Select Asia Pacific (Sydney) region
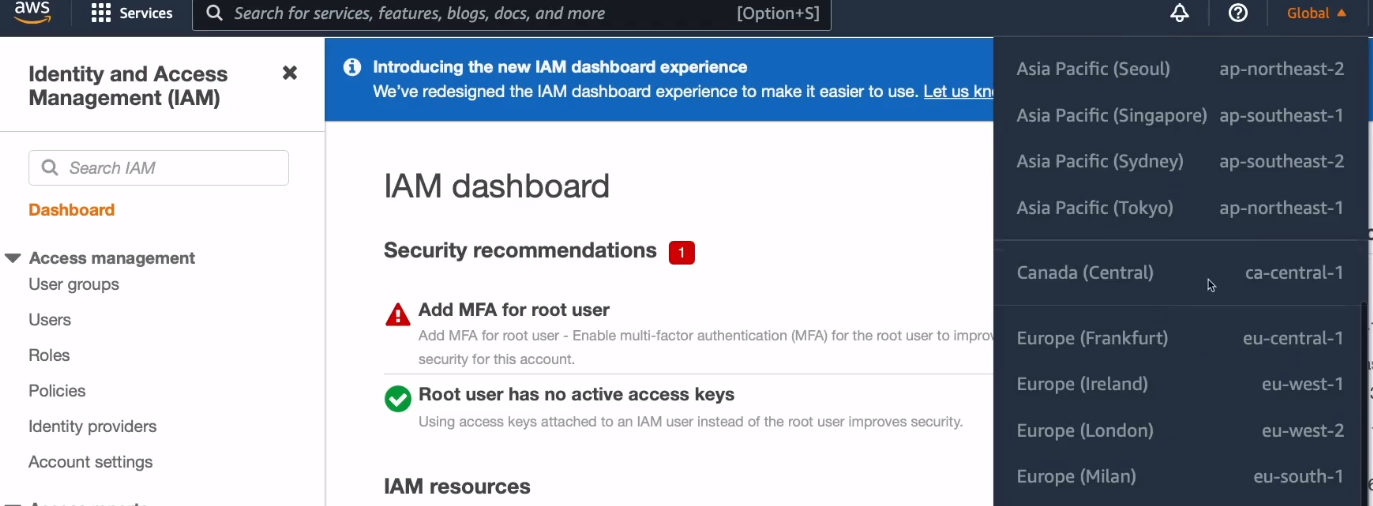This screenshot has height=506, width=1373. tap(1180, 161)
